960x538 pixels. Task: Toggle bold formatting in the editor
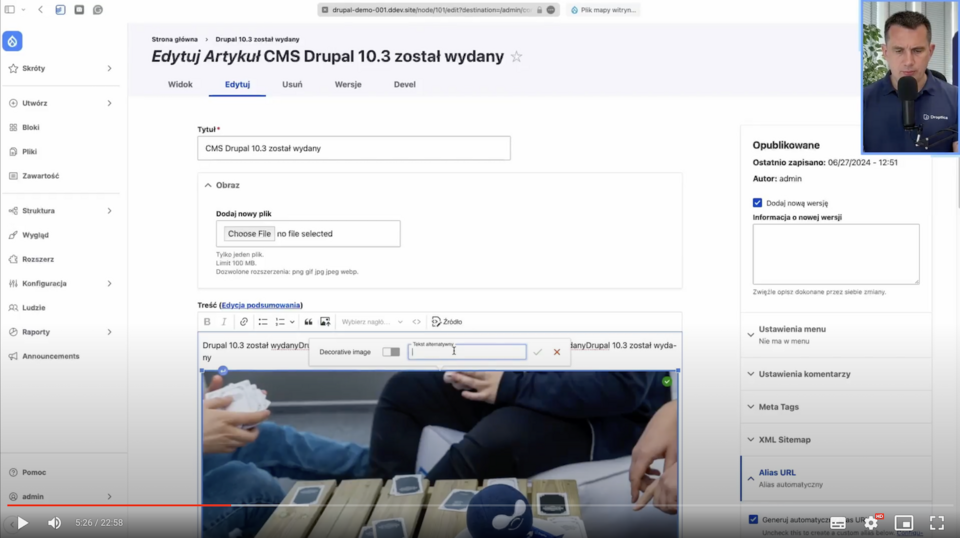[207, 322]
